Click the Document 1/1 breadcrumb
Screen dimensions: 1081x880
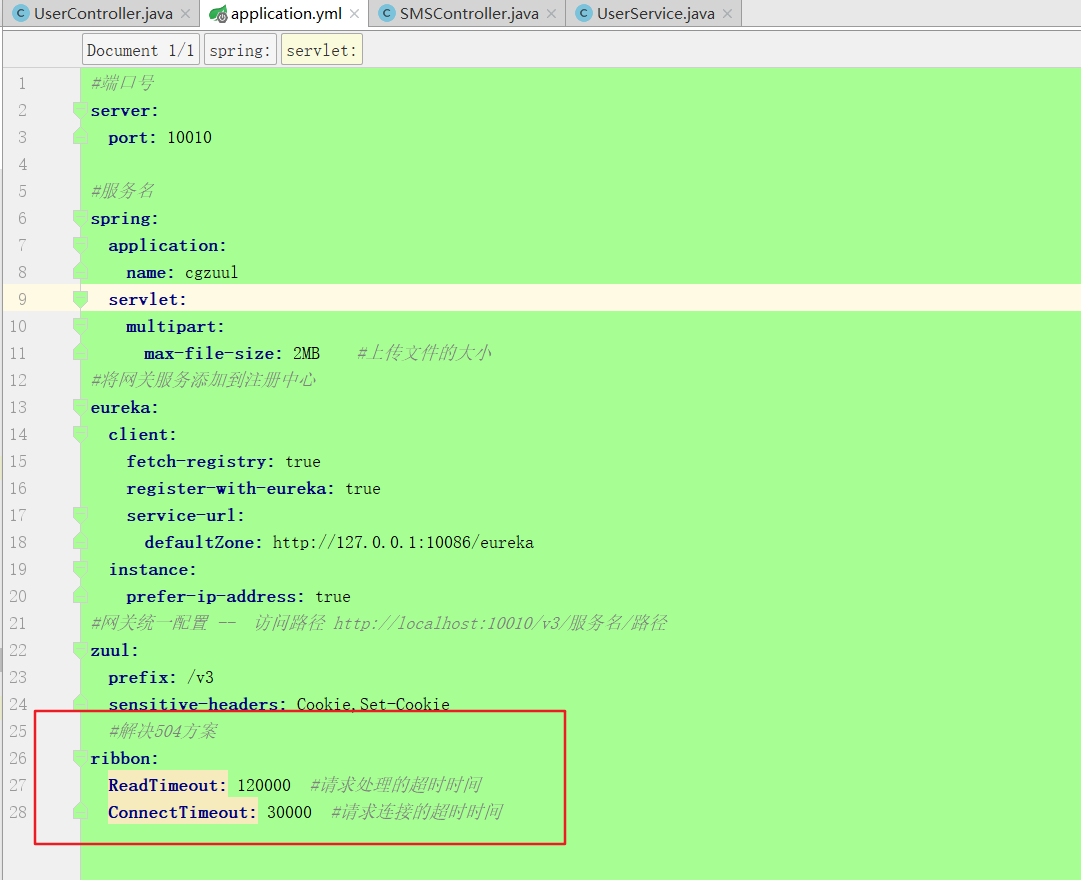[141, 50]
